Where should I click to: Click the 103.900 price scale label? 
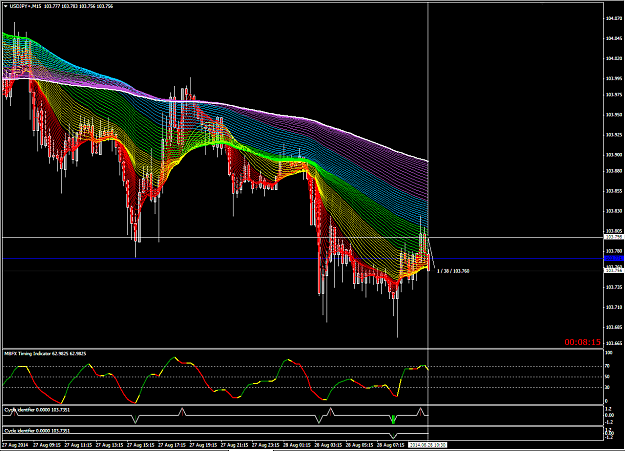pos(614,155)
